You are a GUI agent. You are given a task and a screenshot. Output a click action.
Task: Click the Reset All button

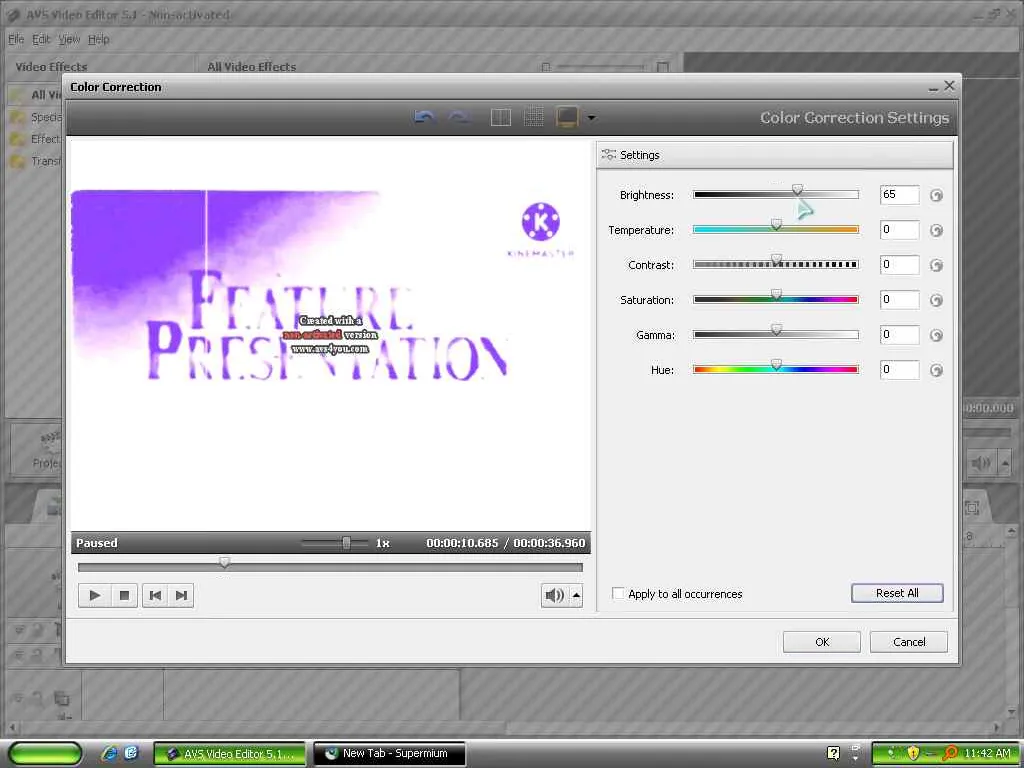(897, 593)
